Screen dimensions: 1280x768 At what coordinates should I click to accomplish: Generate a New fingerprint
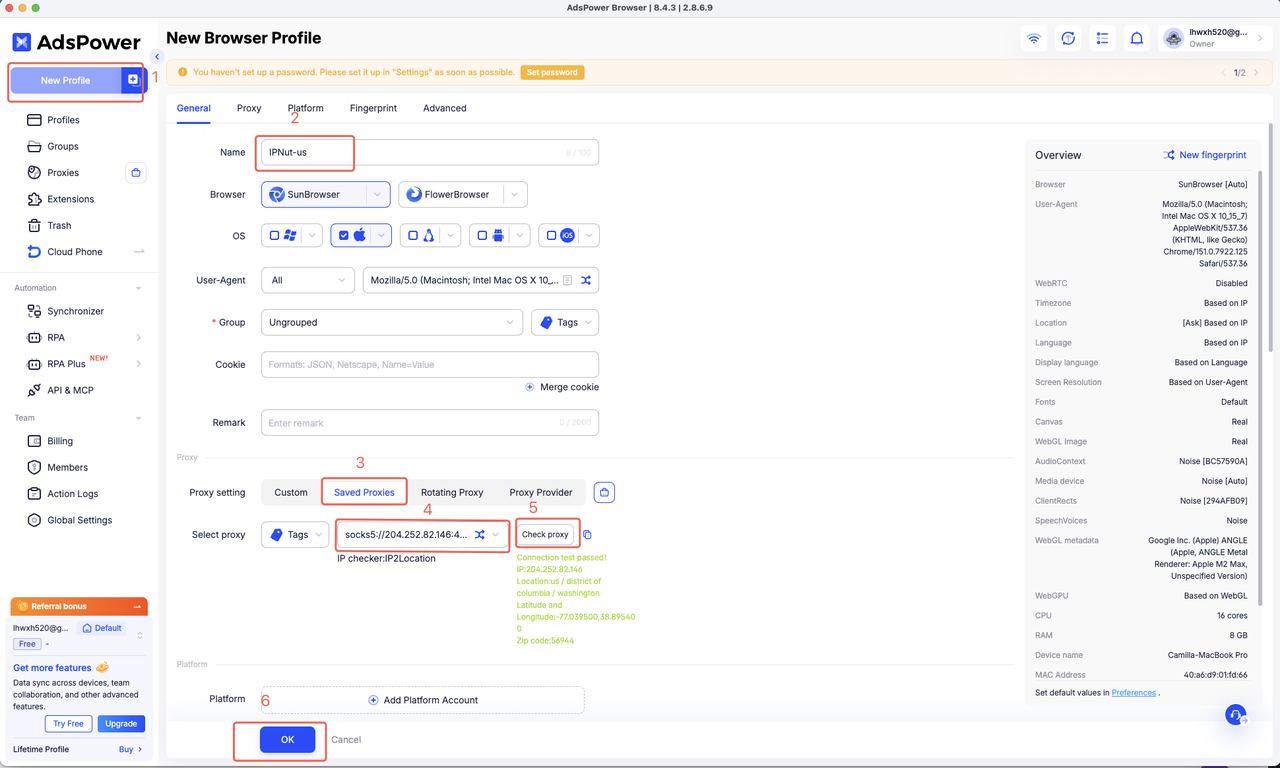(1205, 155)
